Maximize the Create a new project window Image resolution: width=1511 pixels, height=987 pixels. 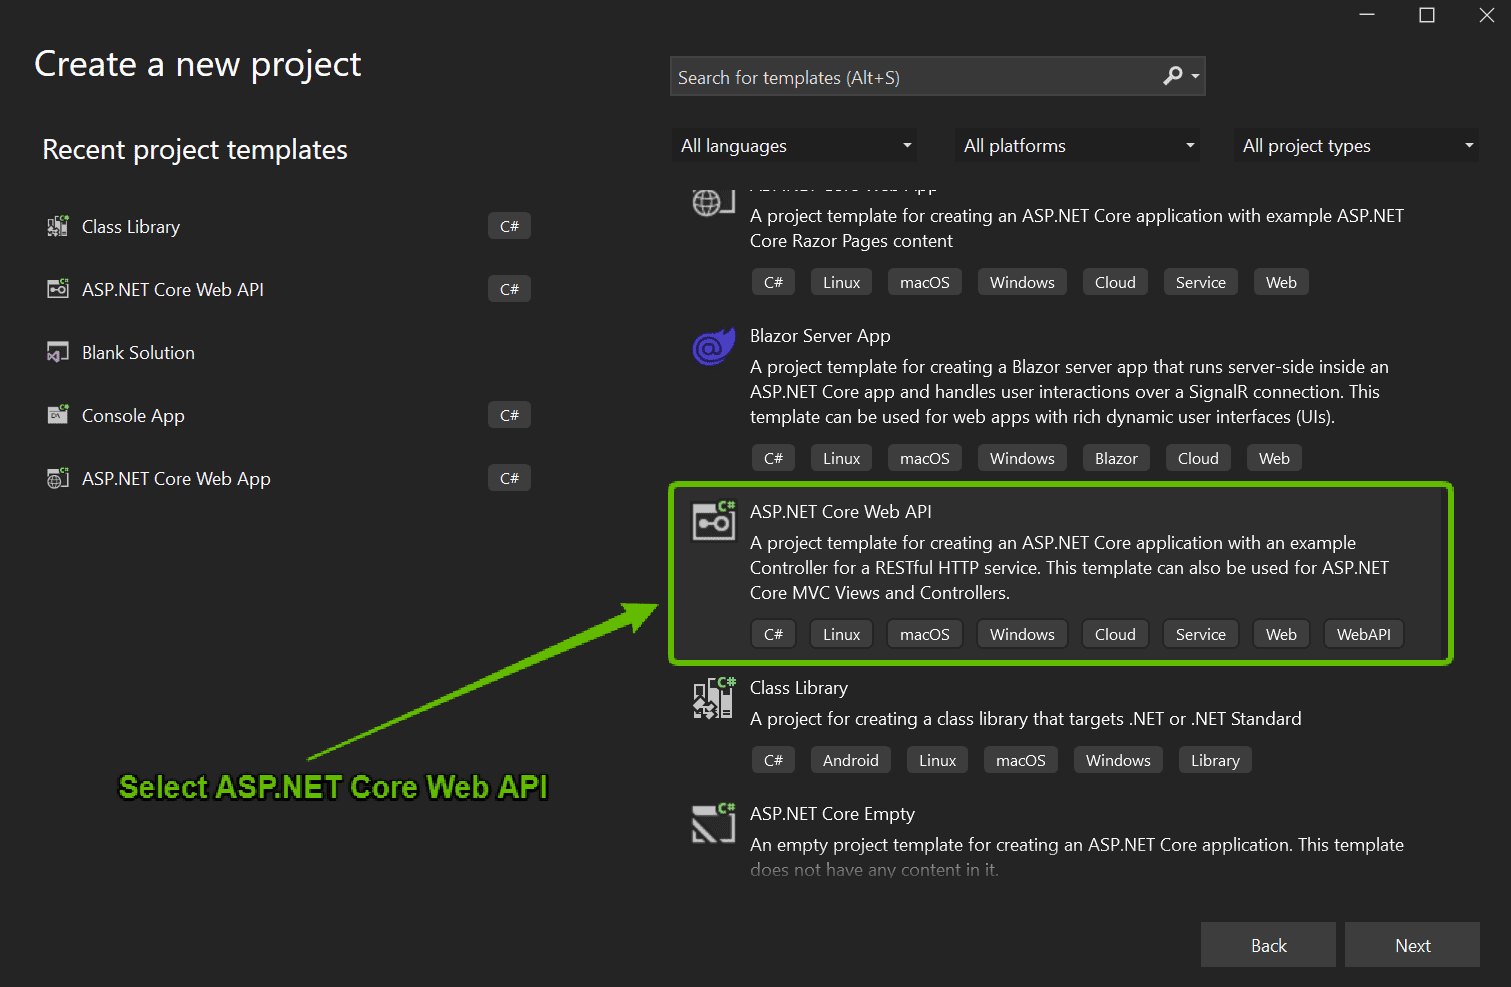(x=1427, y=15)
